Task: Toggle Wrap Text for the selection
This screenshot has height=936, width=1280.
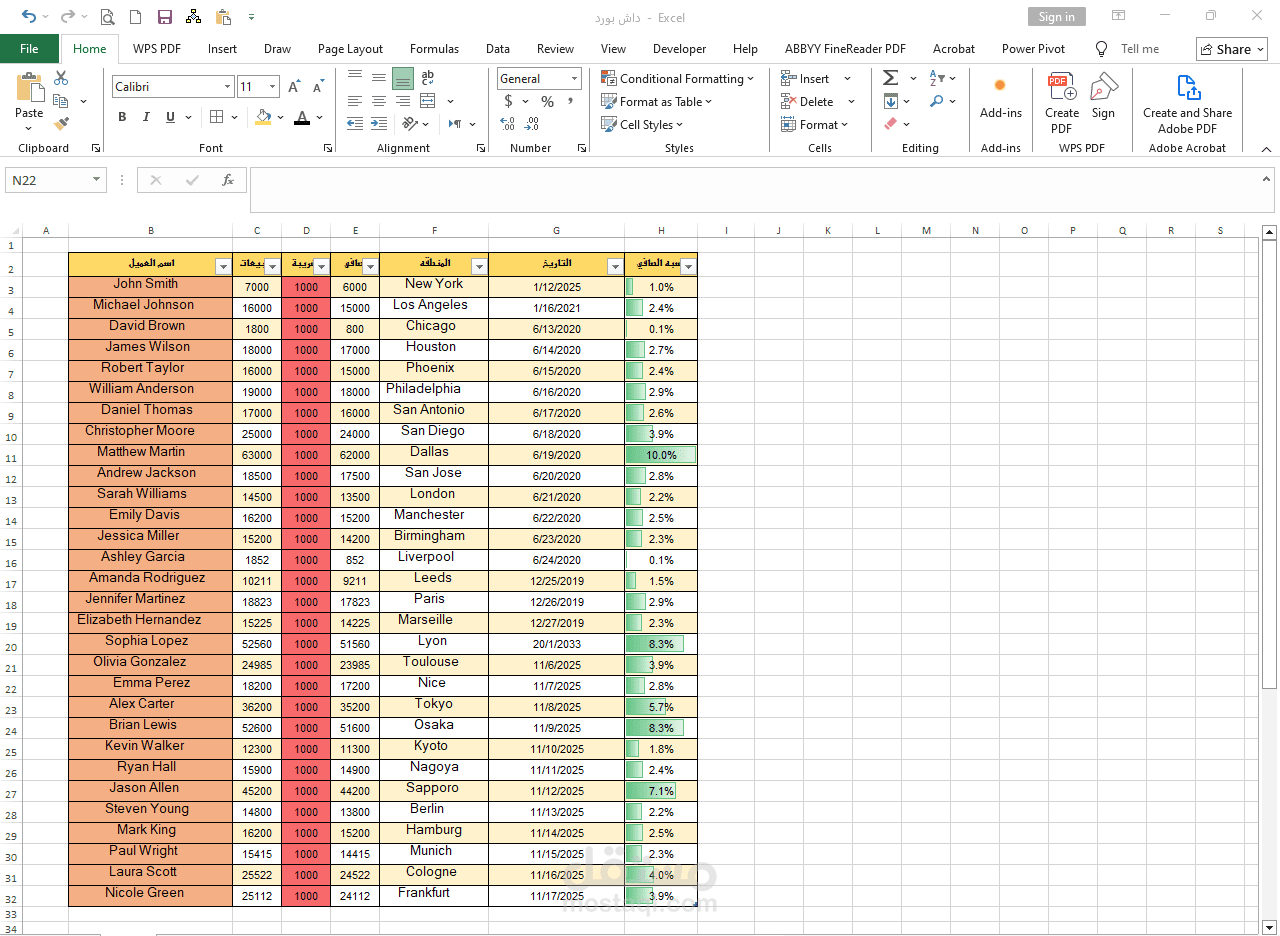Action: [427, 78]
